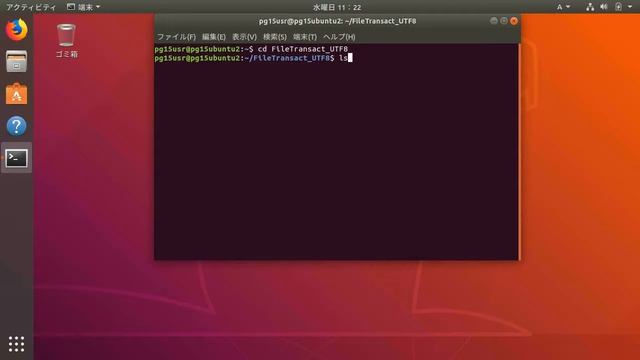Open the 端末 application menu in top bar
The height and width of the screenshot is (360, 640).
(83, 7)
